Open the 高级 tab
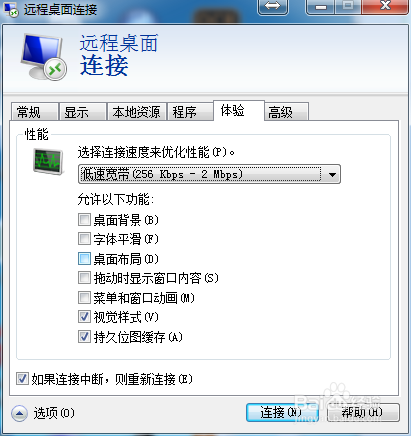 point(286,112)
